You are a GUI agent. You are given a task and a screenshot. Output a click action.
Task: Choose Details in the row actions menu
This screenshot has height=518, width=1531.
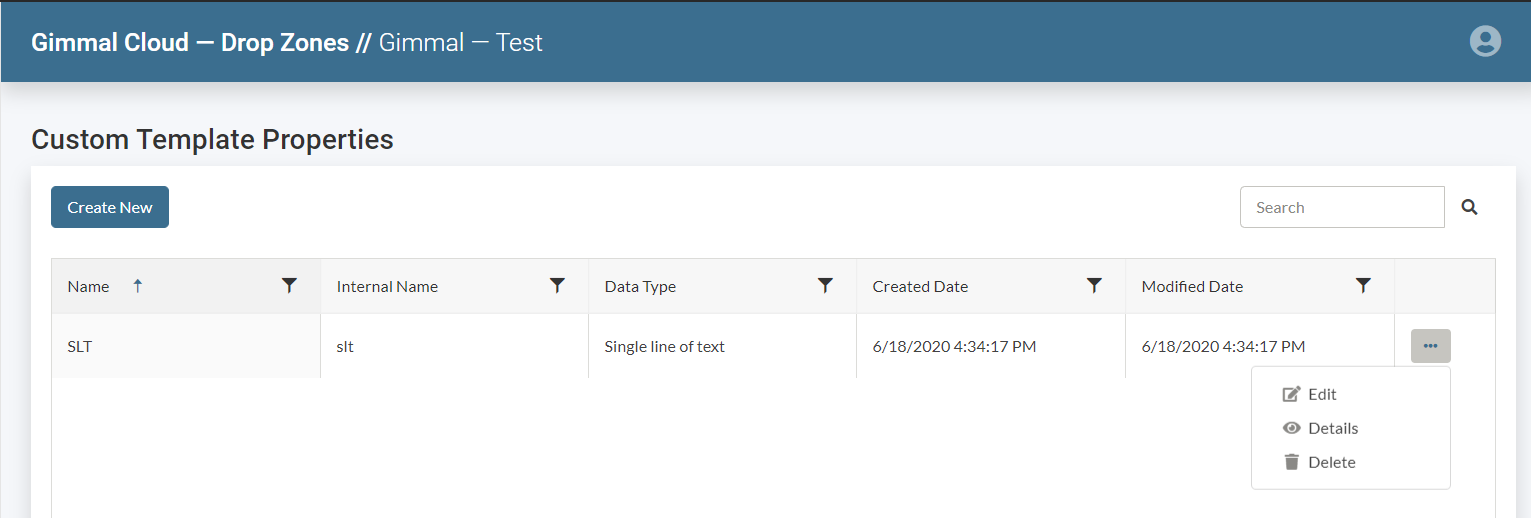click(1332, 428)
